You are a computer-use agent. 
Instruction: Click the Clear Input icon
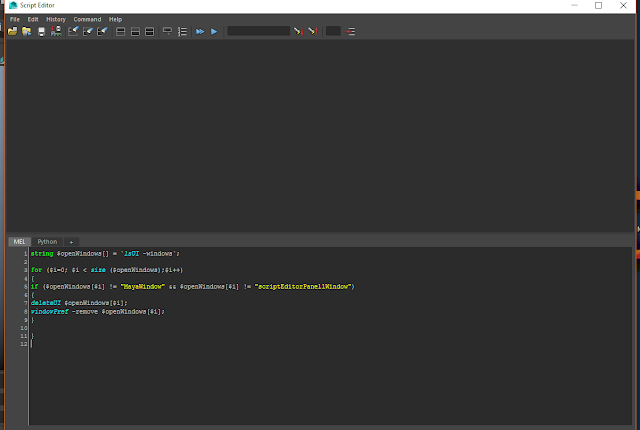point(88,31)
